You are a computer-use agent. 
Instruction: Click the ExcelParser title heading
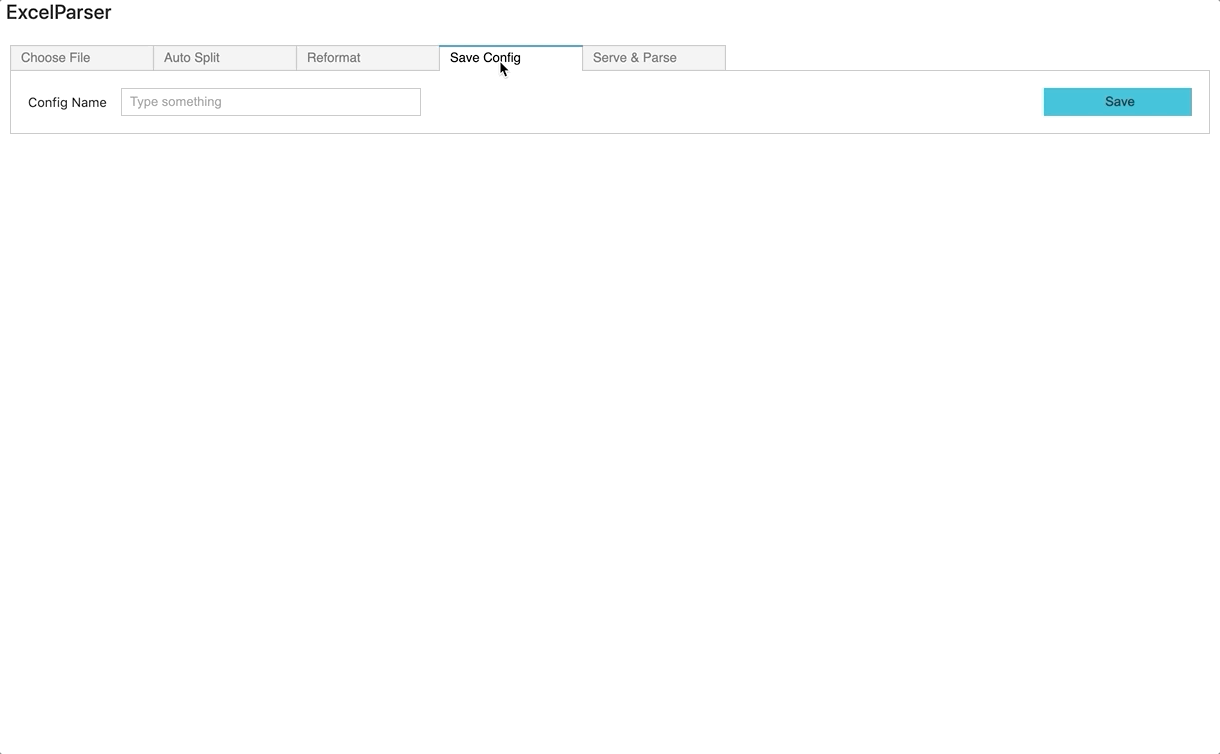[x=60, y=12]
